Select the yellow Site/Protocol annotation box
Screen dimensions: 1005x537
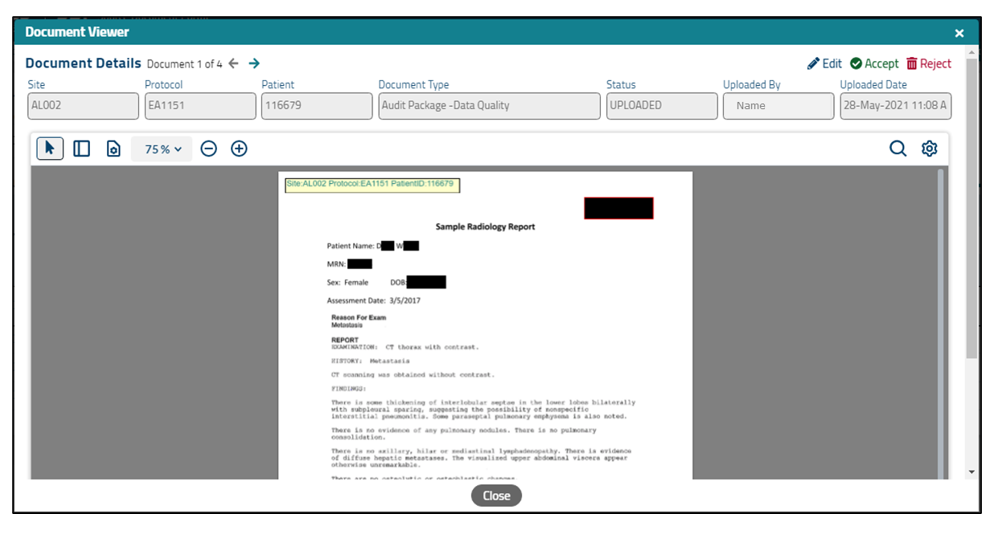click(372, 185)
